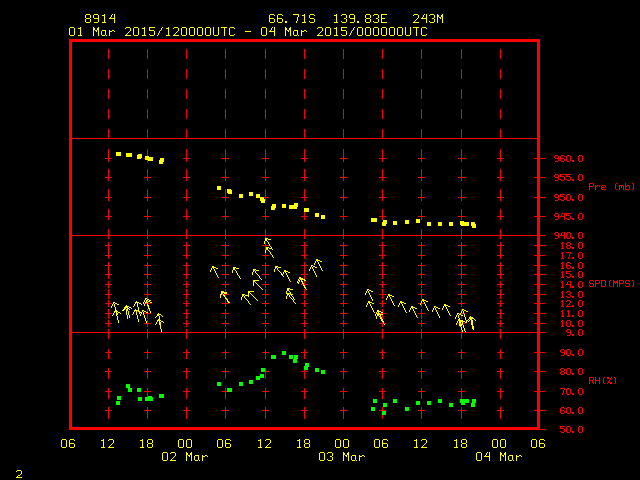This screenshot has height=480, width=640.
Task: Click the Pre (mb) axis label
Action: point(611,187)
